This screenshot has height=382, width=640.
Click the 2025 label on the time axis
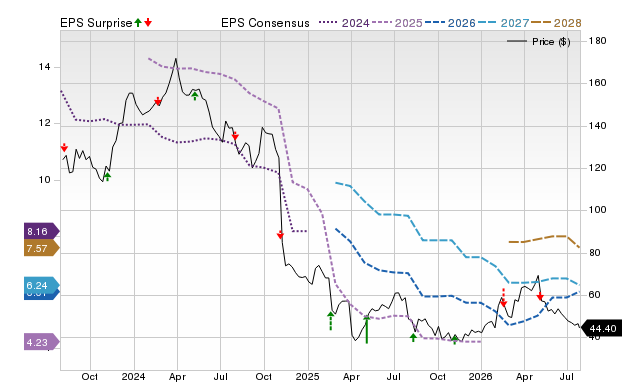[x=307, y=376]
